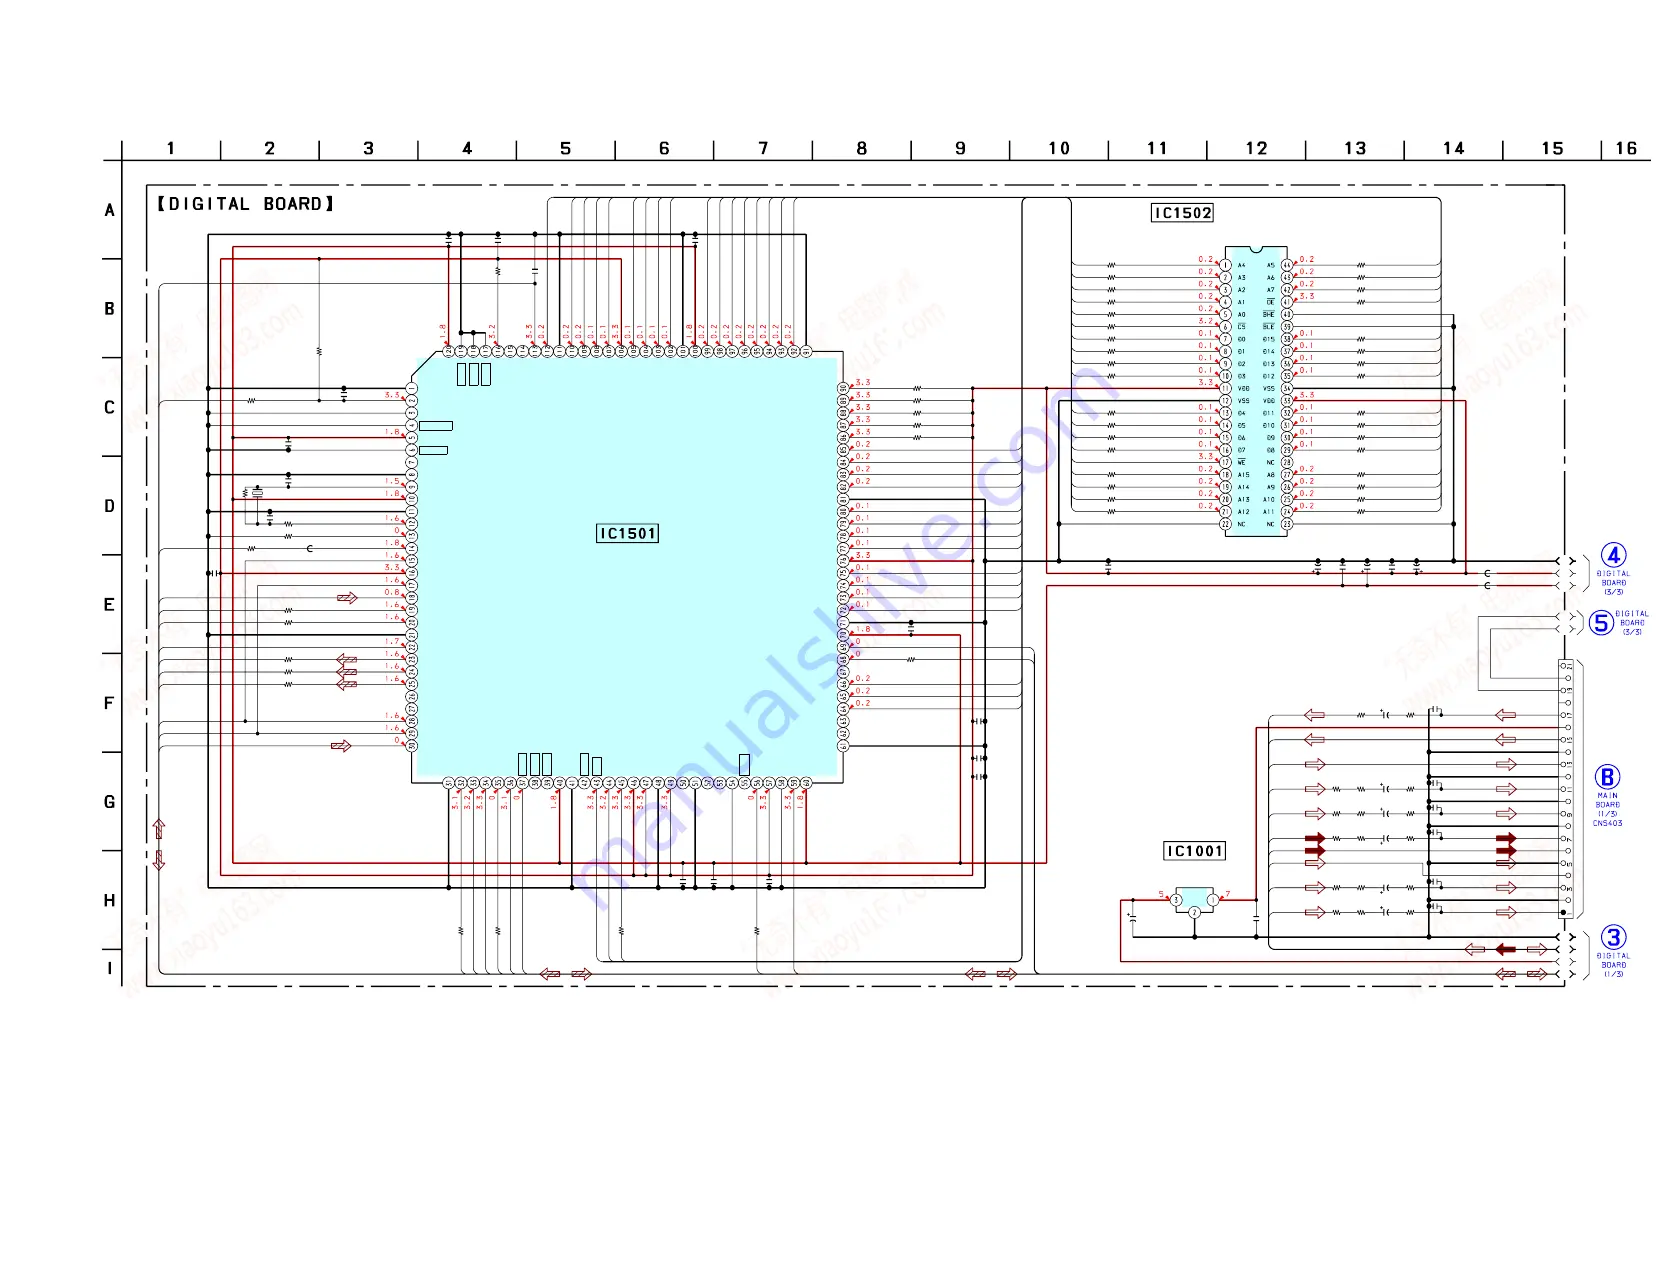Click the IC1502 memory chip label
1680x1263 pixels.
click(x=1182, y=213)
